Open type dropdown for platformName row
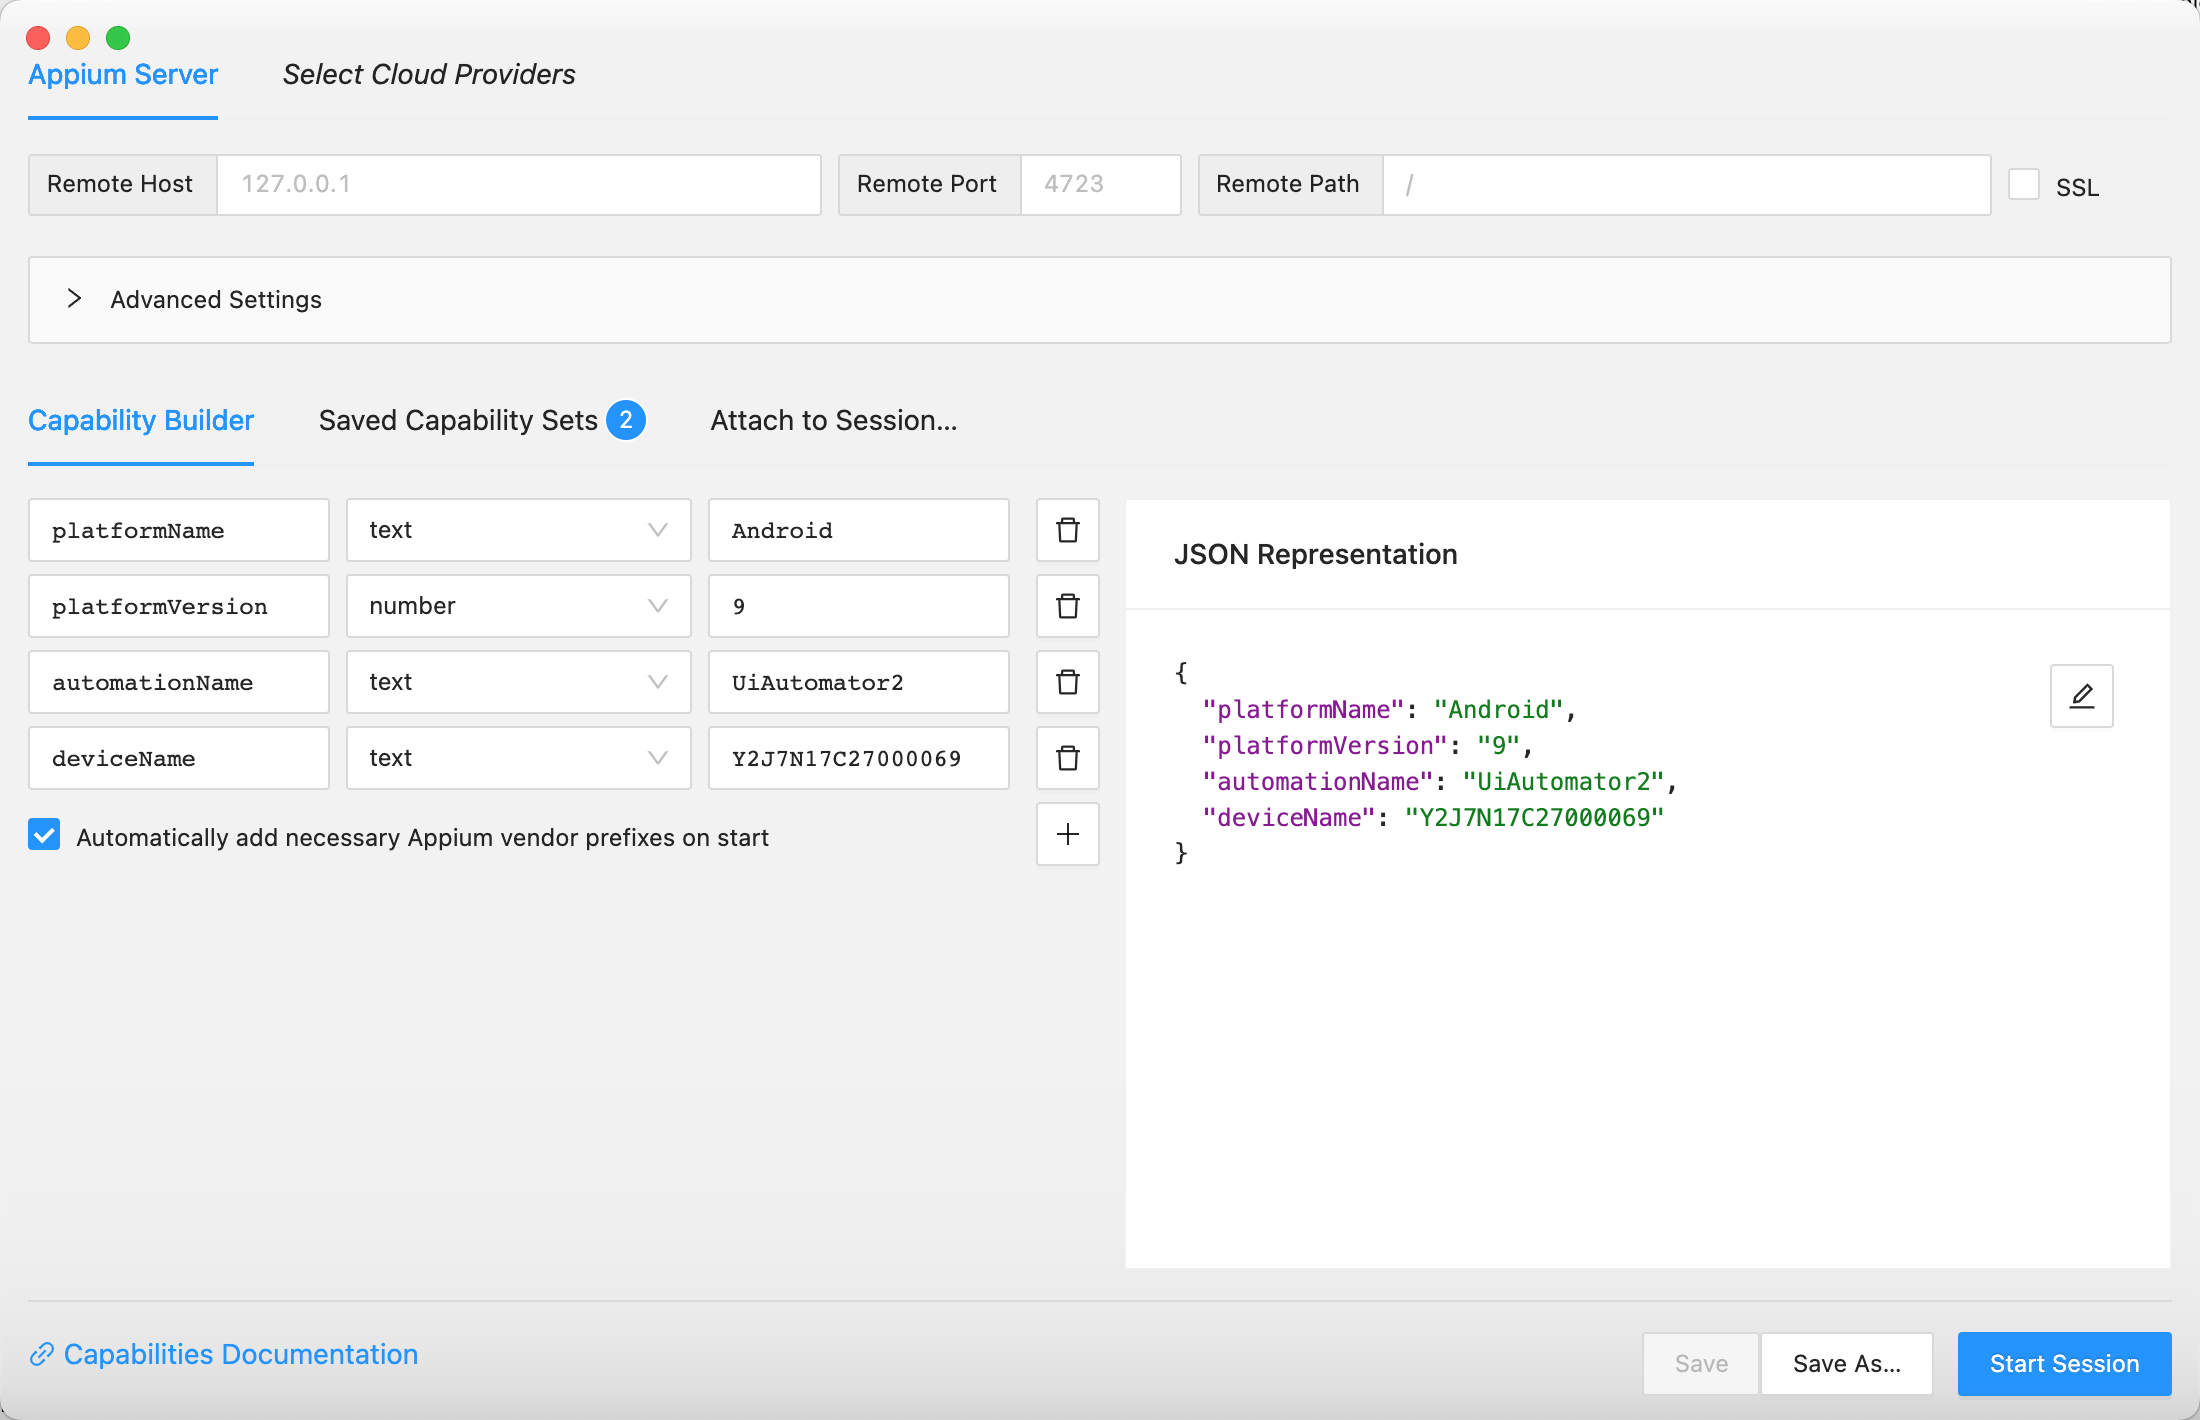The width and height of the screenshot is (2200, 1420). (x=518, y=530)
